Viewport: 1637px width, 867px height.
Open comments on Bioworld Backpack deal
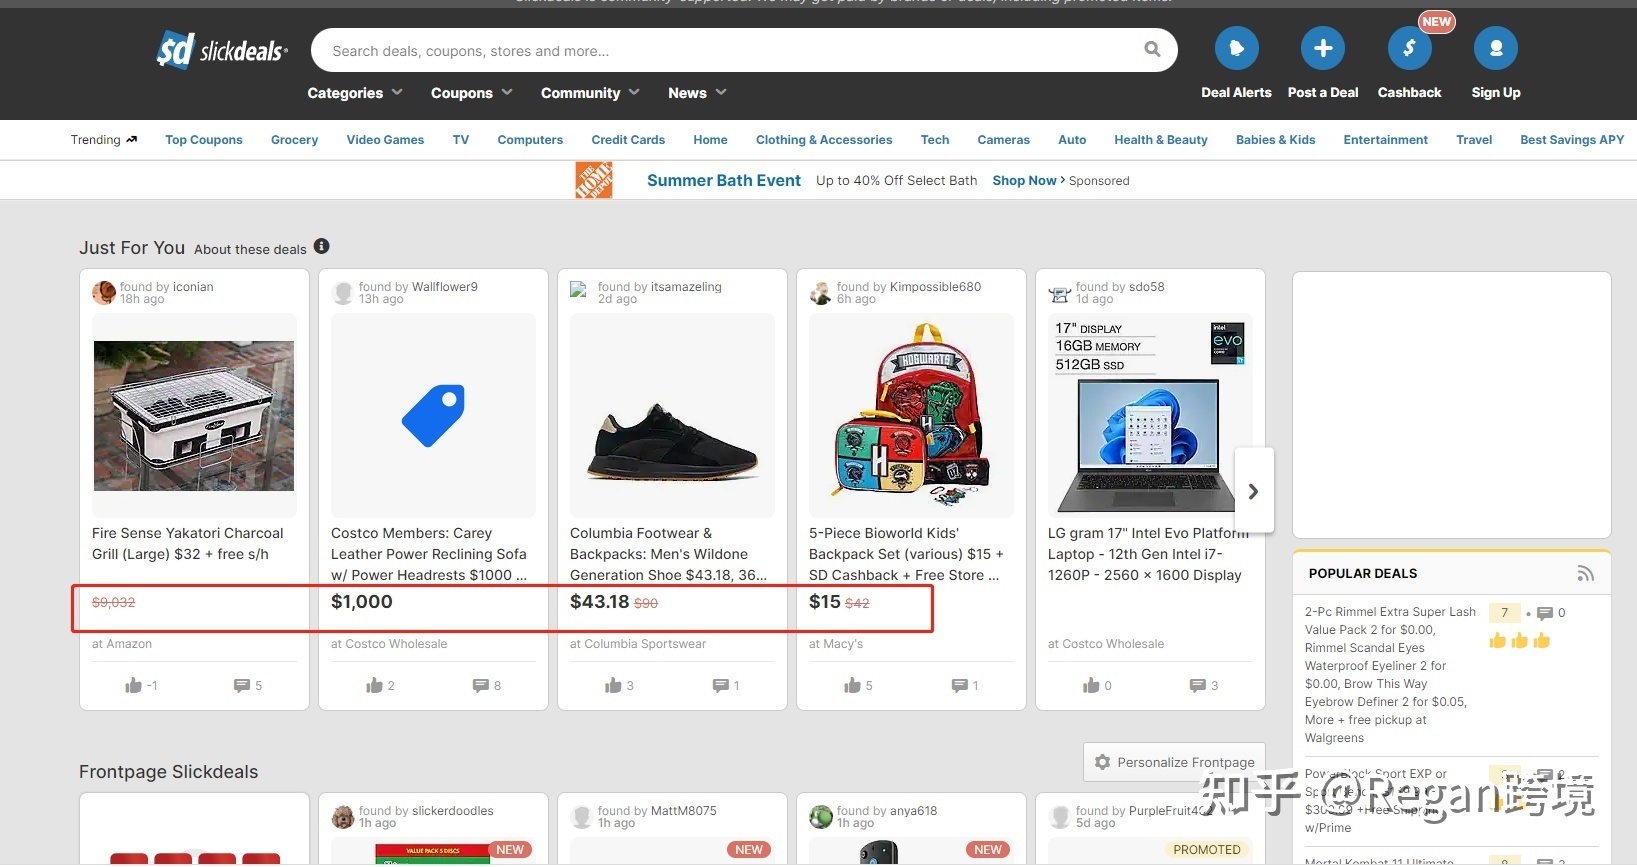[x=959, y=685]
